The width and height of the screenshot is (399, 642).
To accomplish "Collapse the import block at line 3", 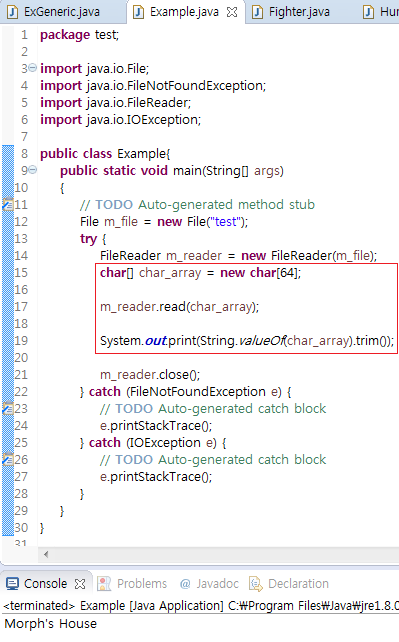I will (33, 68).
